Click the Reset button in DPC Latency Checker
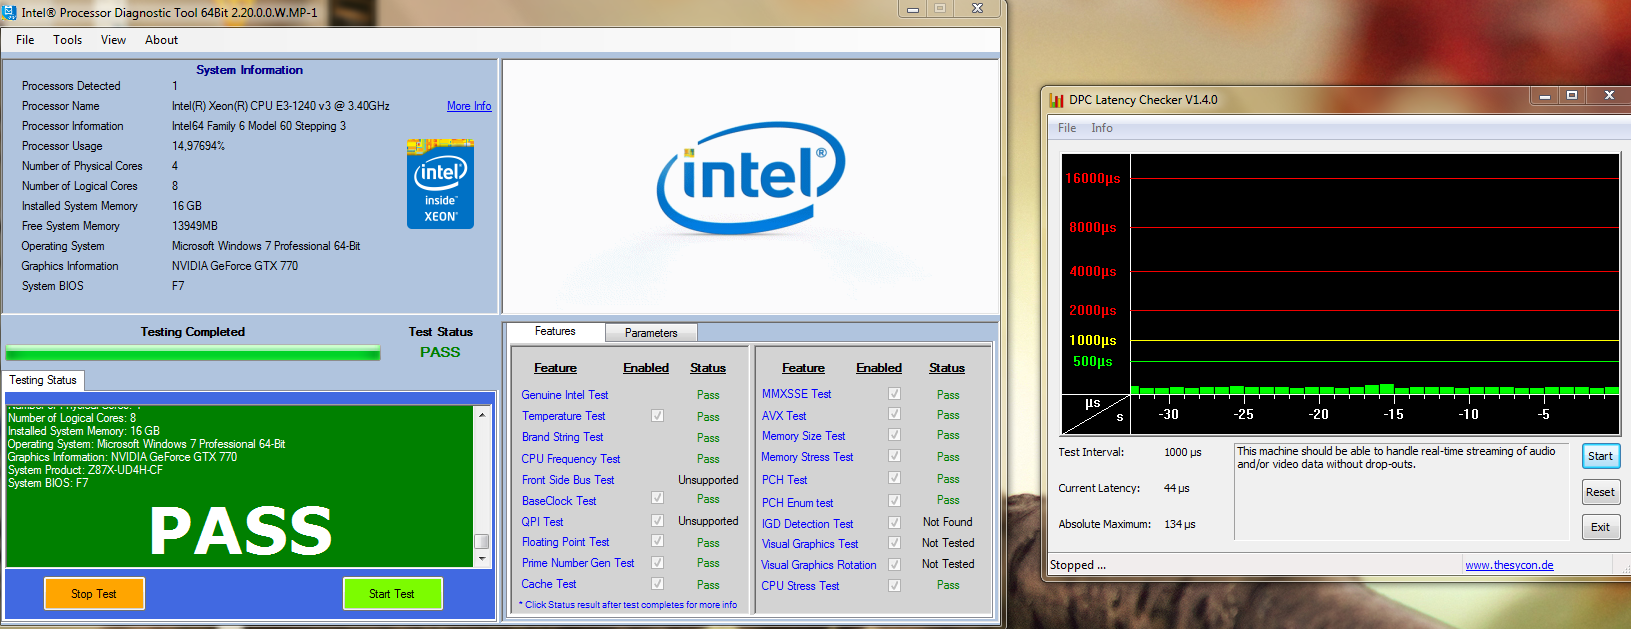Screen dimensions: 1631x629 [1600, 492]
